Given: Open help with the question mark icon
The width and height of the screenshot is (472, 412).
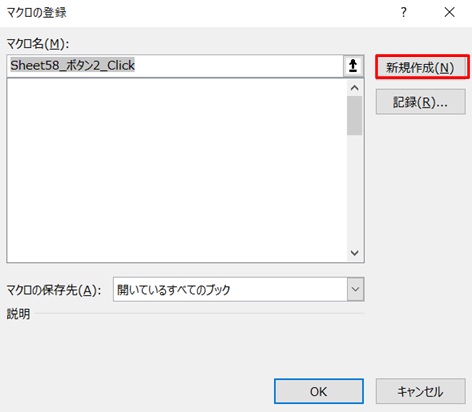Looking at the screenshot, I should click(403, 13).
